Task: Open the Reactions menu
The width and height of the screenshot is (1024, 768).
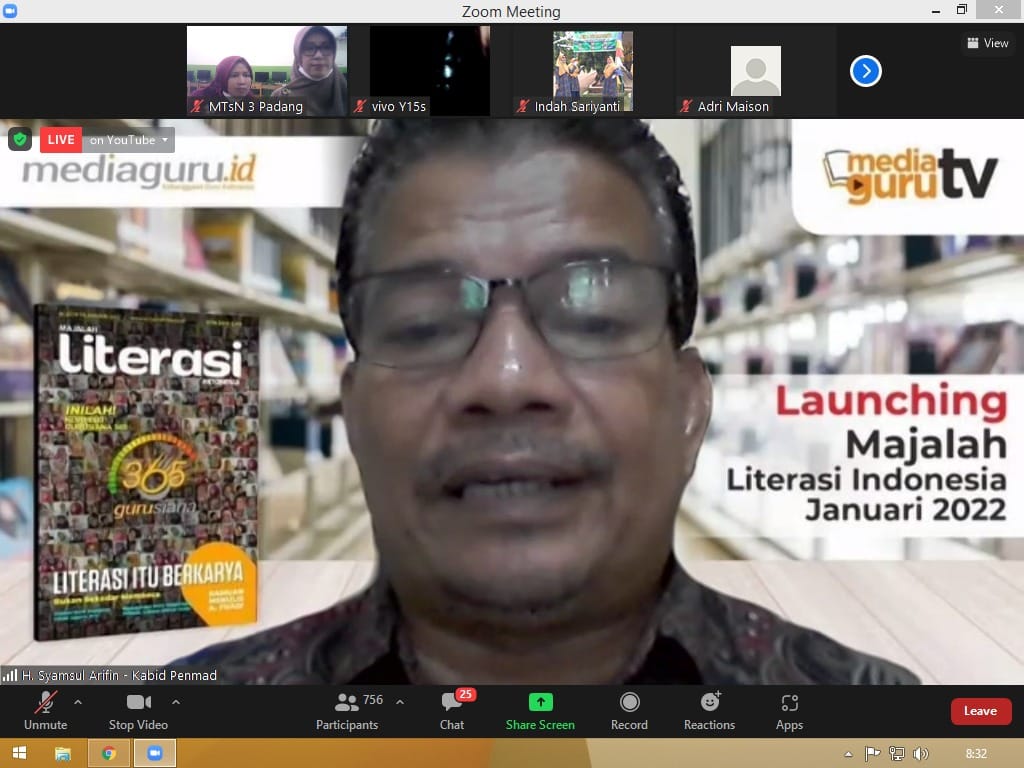Action: 709,711
